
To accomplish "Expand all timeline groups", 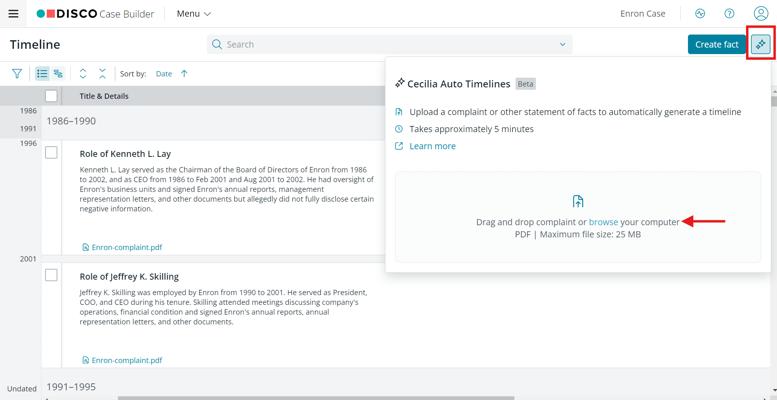I will click(82, 74).
